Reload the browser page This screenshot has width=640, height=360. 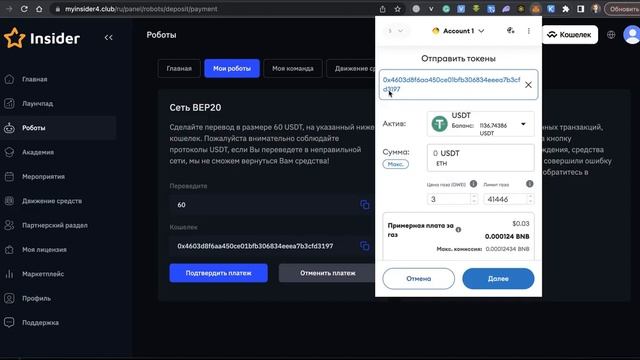(x=24, y=9)
